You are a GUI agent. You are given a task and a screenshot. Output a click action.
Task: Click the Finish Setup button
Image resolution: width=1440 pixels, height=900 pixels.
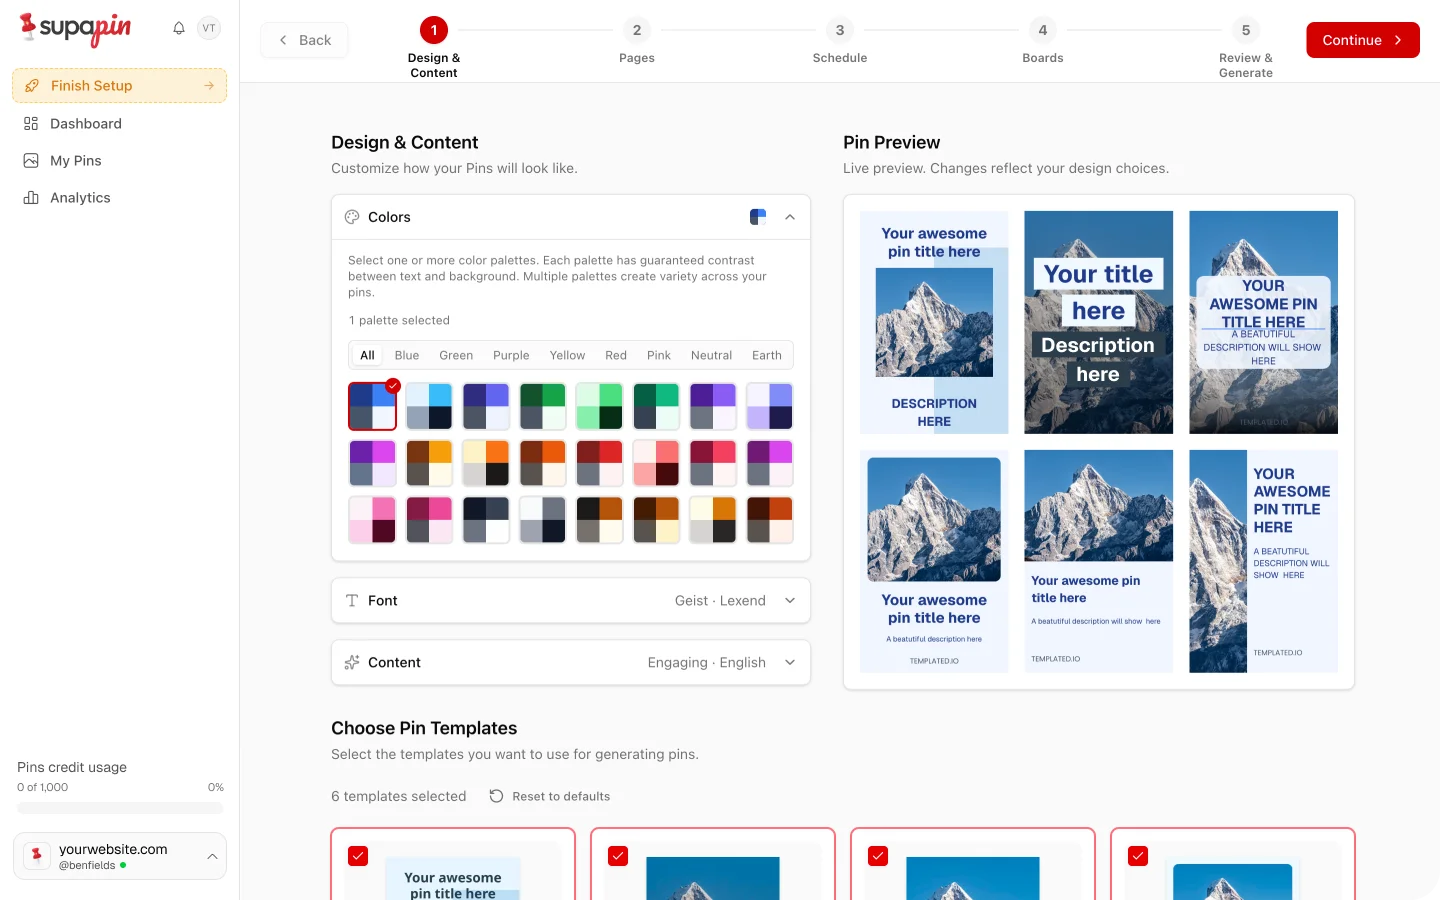click(x=119, y=85)
